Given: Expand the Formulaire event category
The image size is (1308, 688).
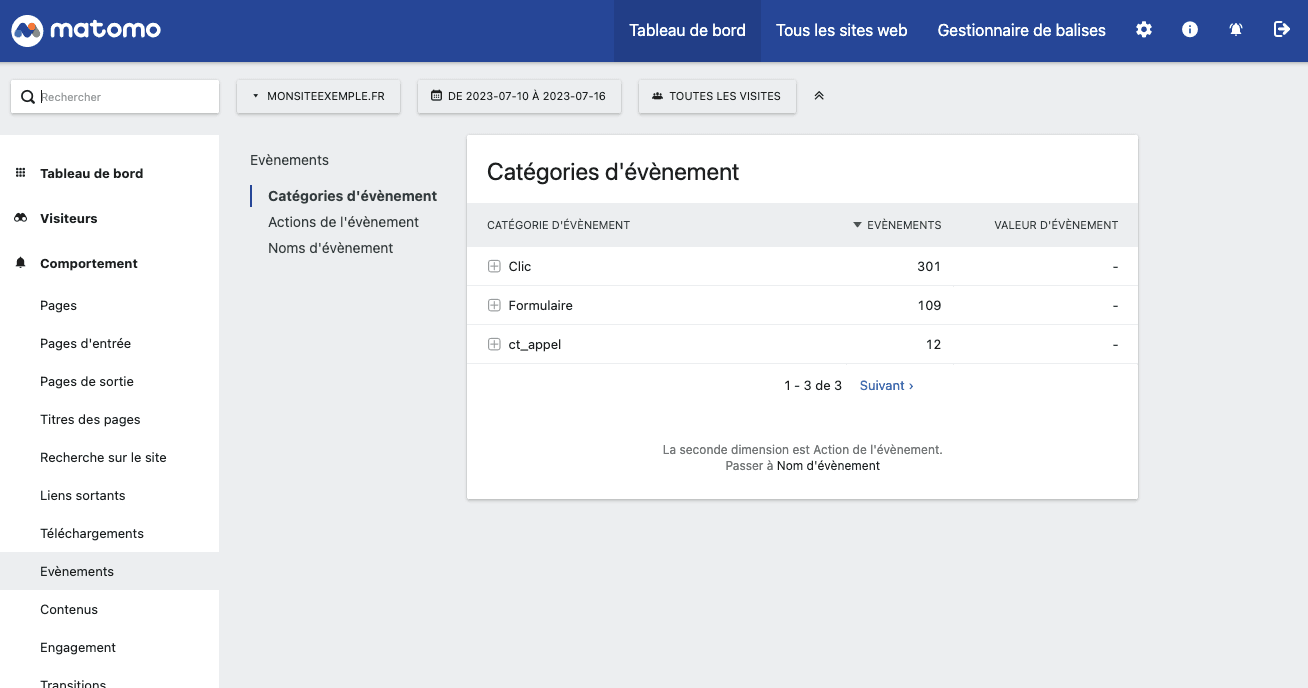Looking at the screenshot, I should tap(494, 305).
